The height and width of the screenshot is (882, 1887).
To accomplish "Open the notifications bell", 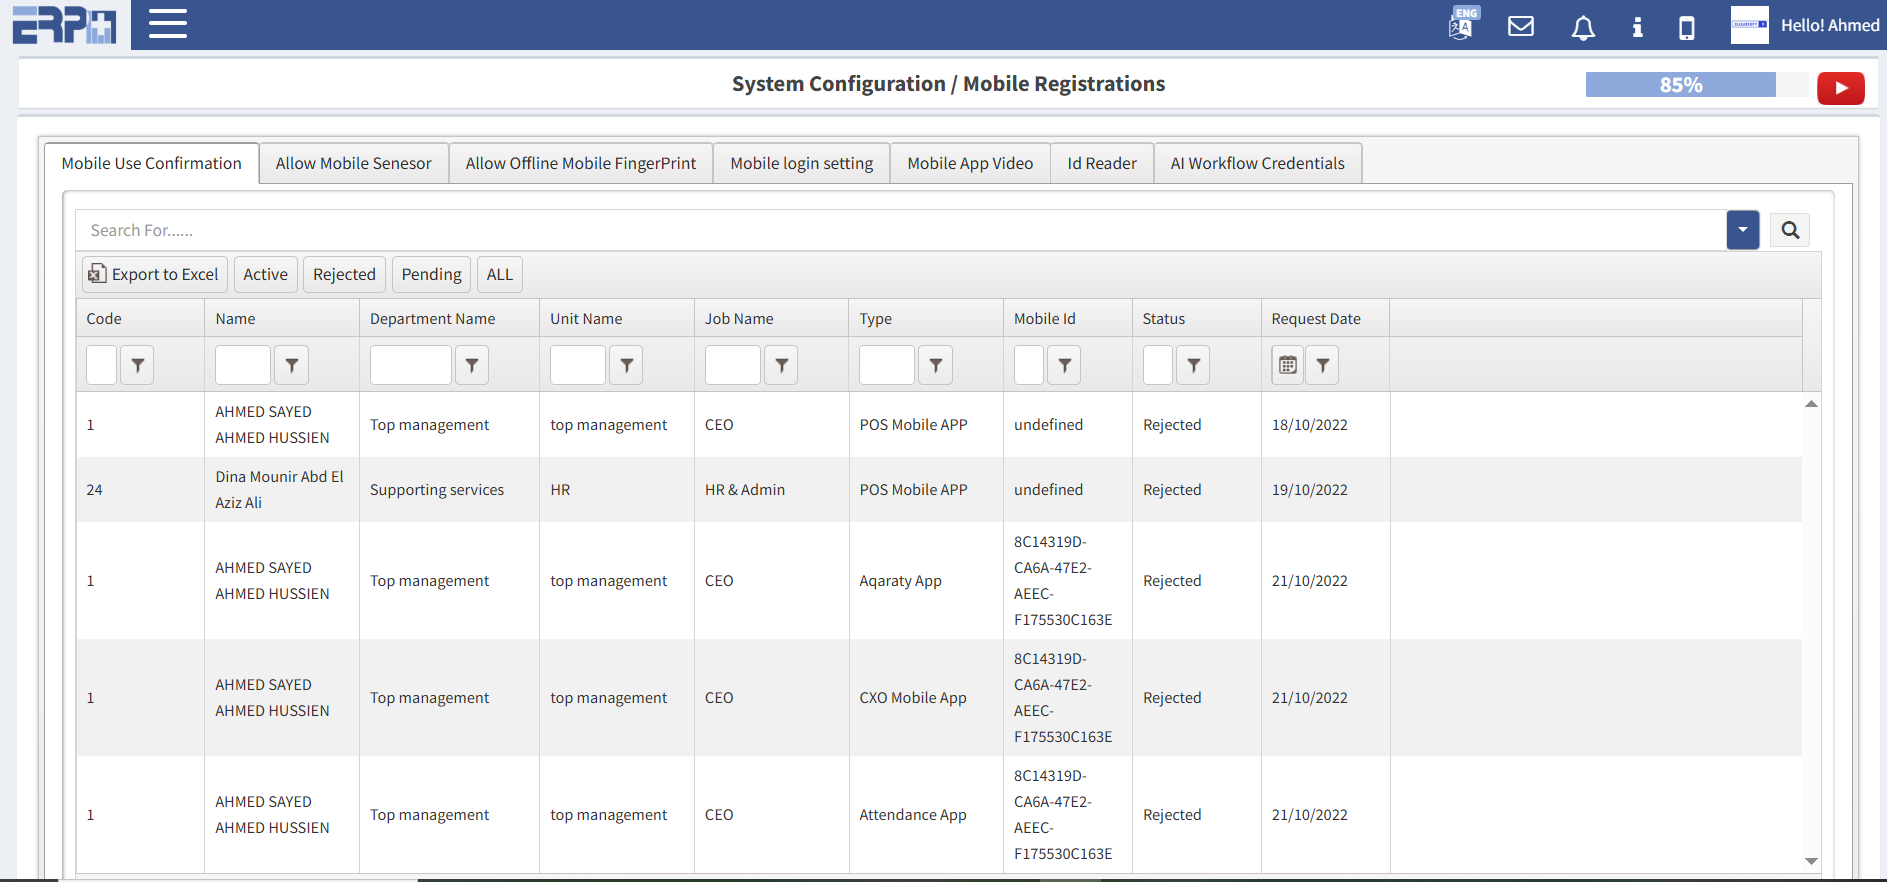I will 1582,27.
